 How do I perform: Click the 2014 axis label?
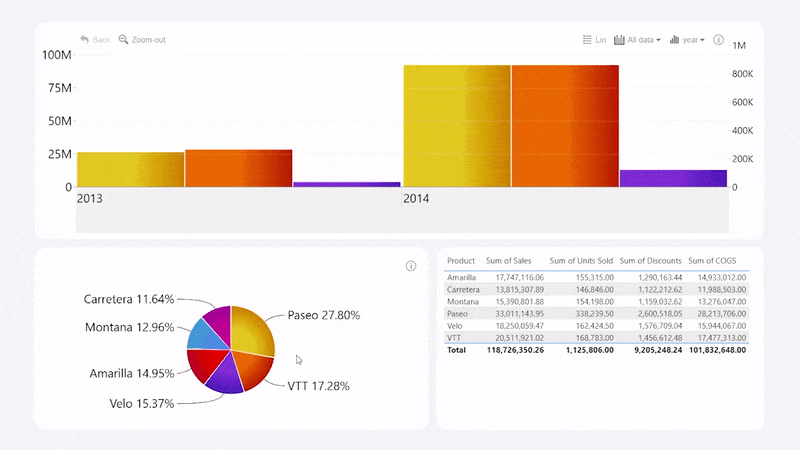pos(417,199)
